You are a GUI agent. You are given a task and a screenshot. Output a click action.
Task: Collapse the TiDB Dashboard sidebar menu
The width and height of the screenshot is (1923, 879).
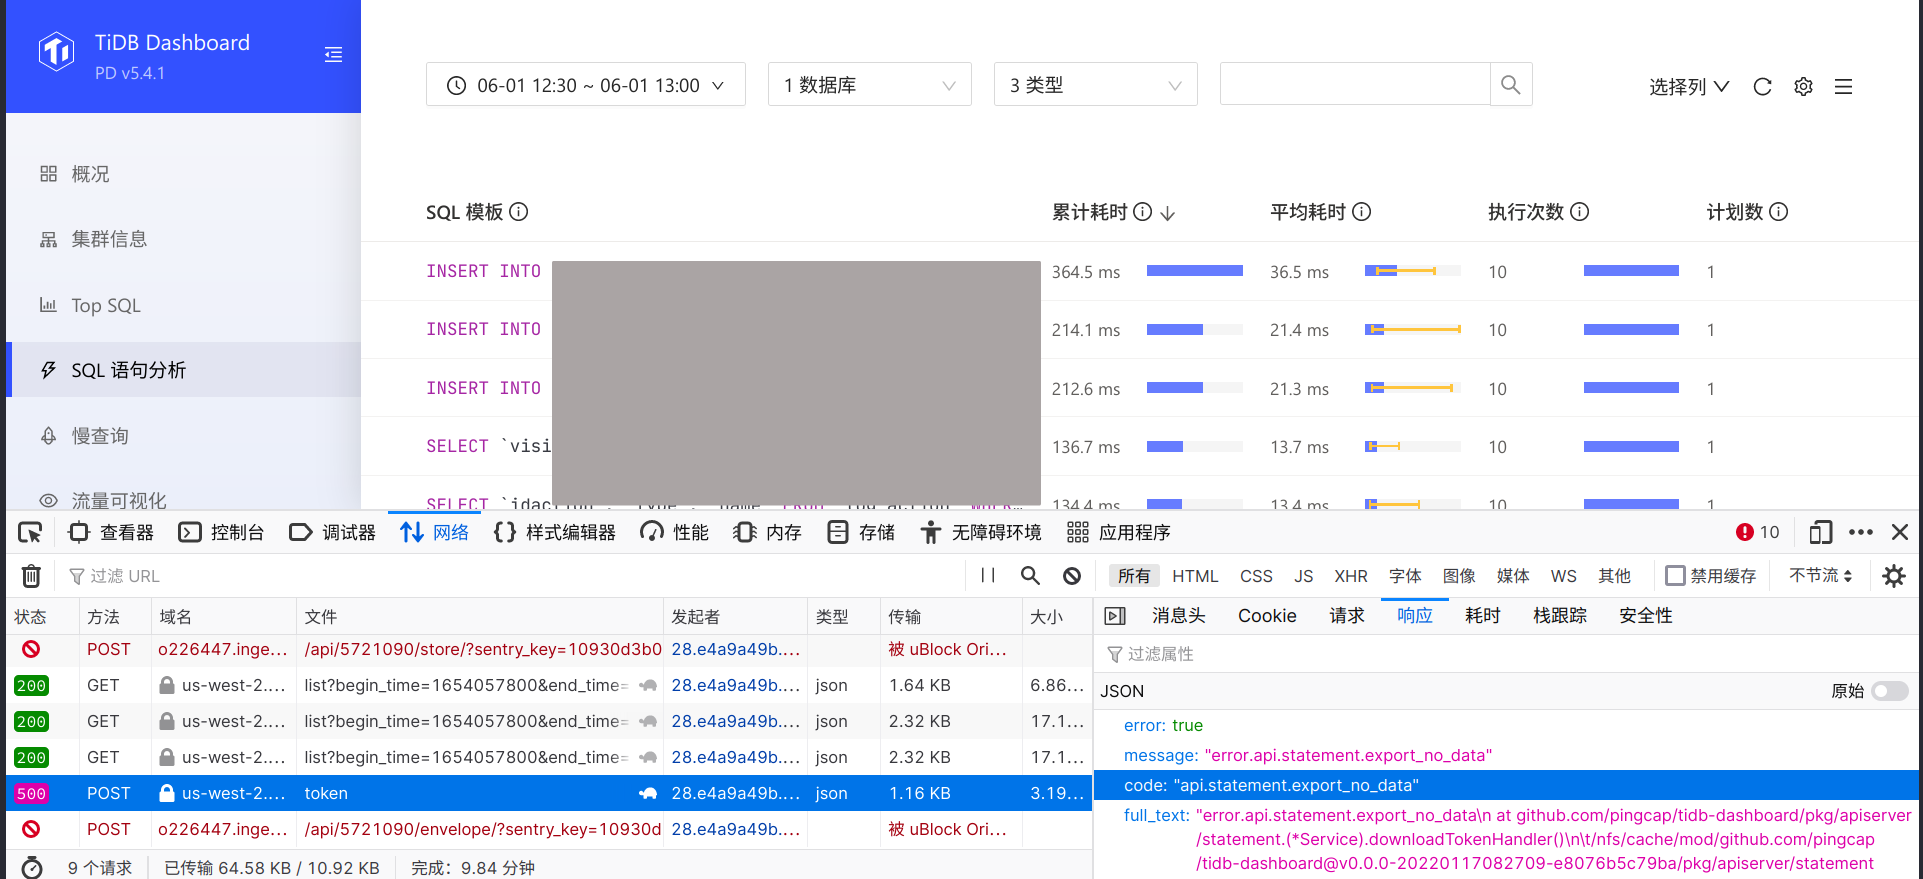334,55
